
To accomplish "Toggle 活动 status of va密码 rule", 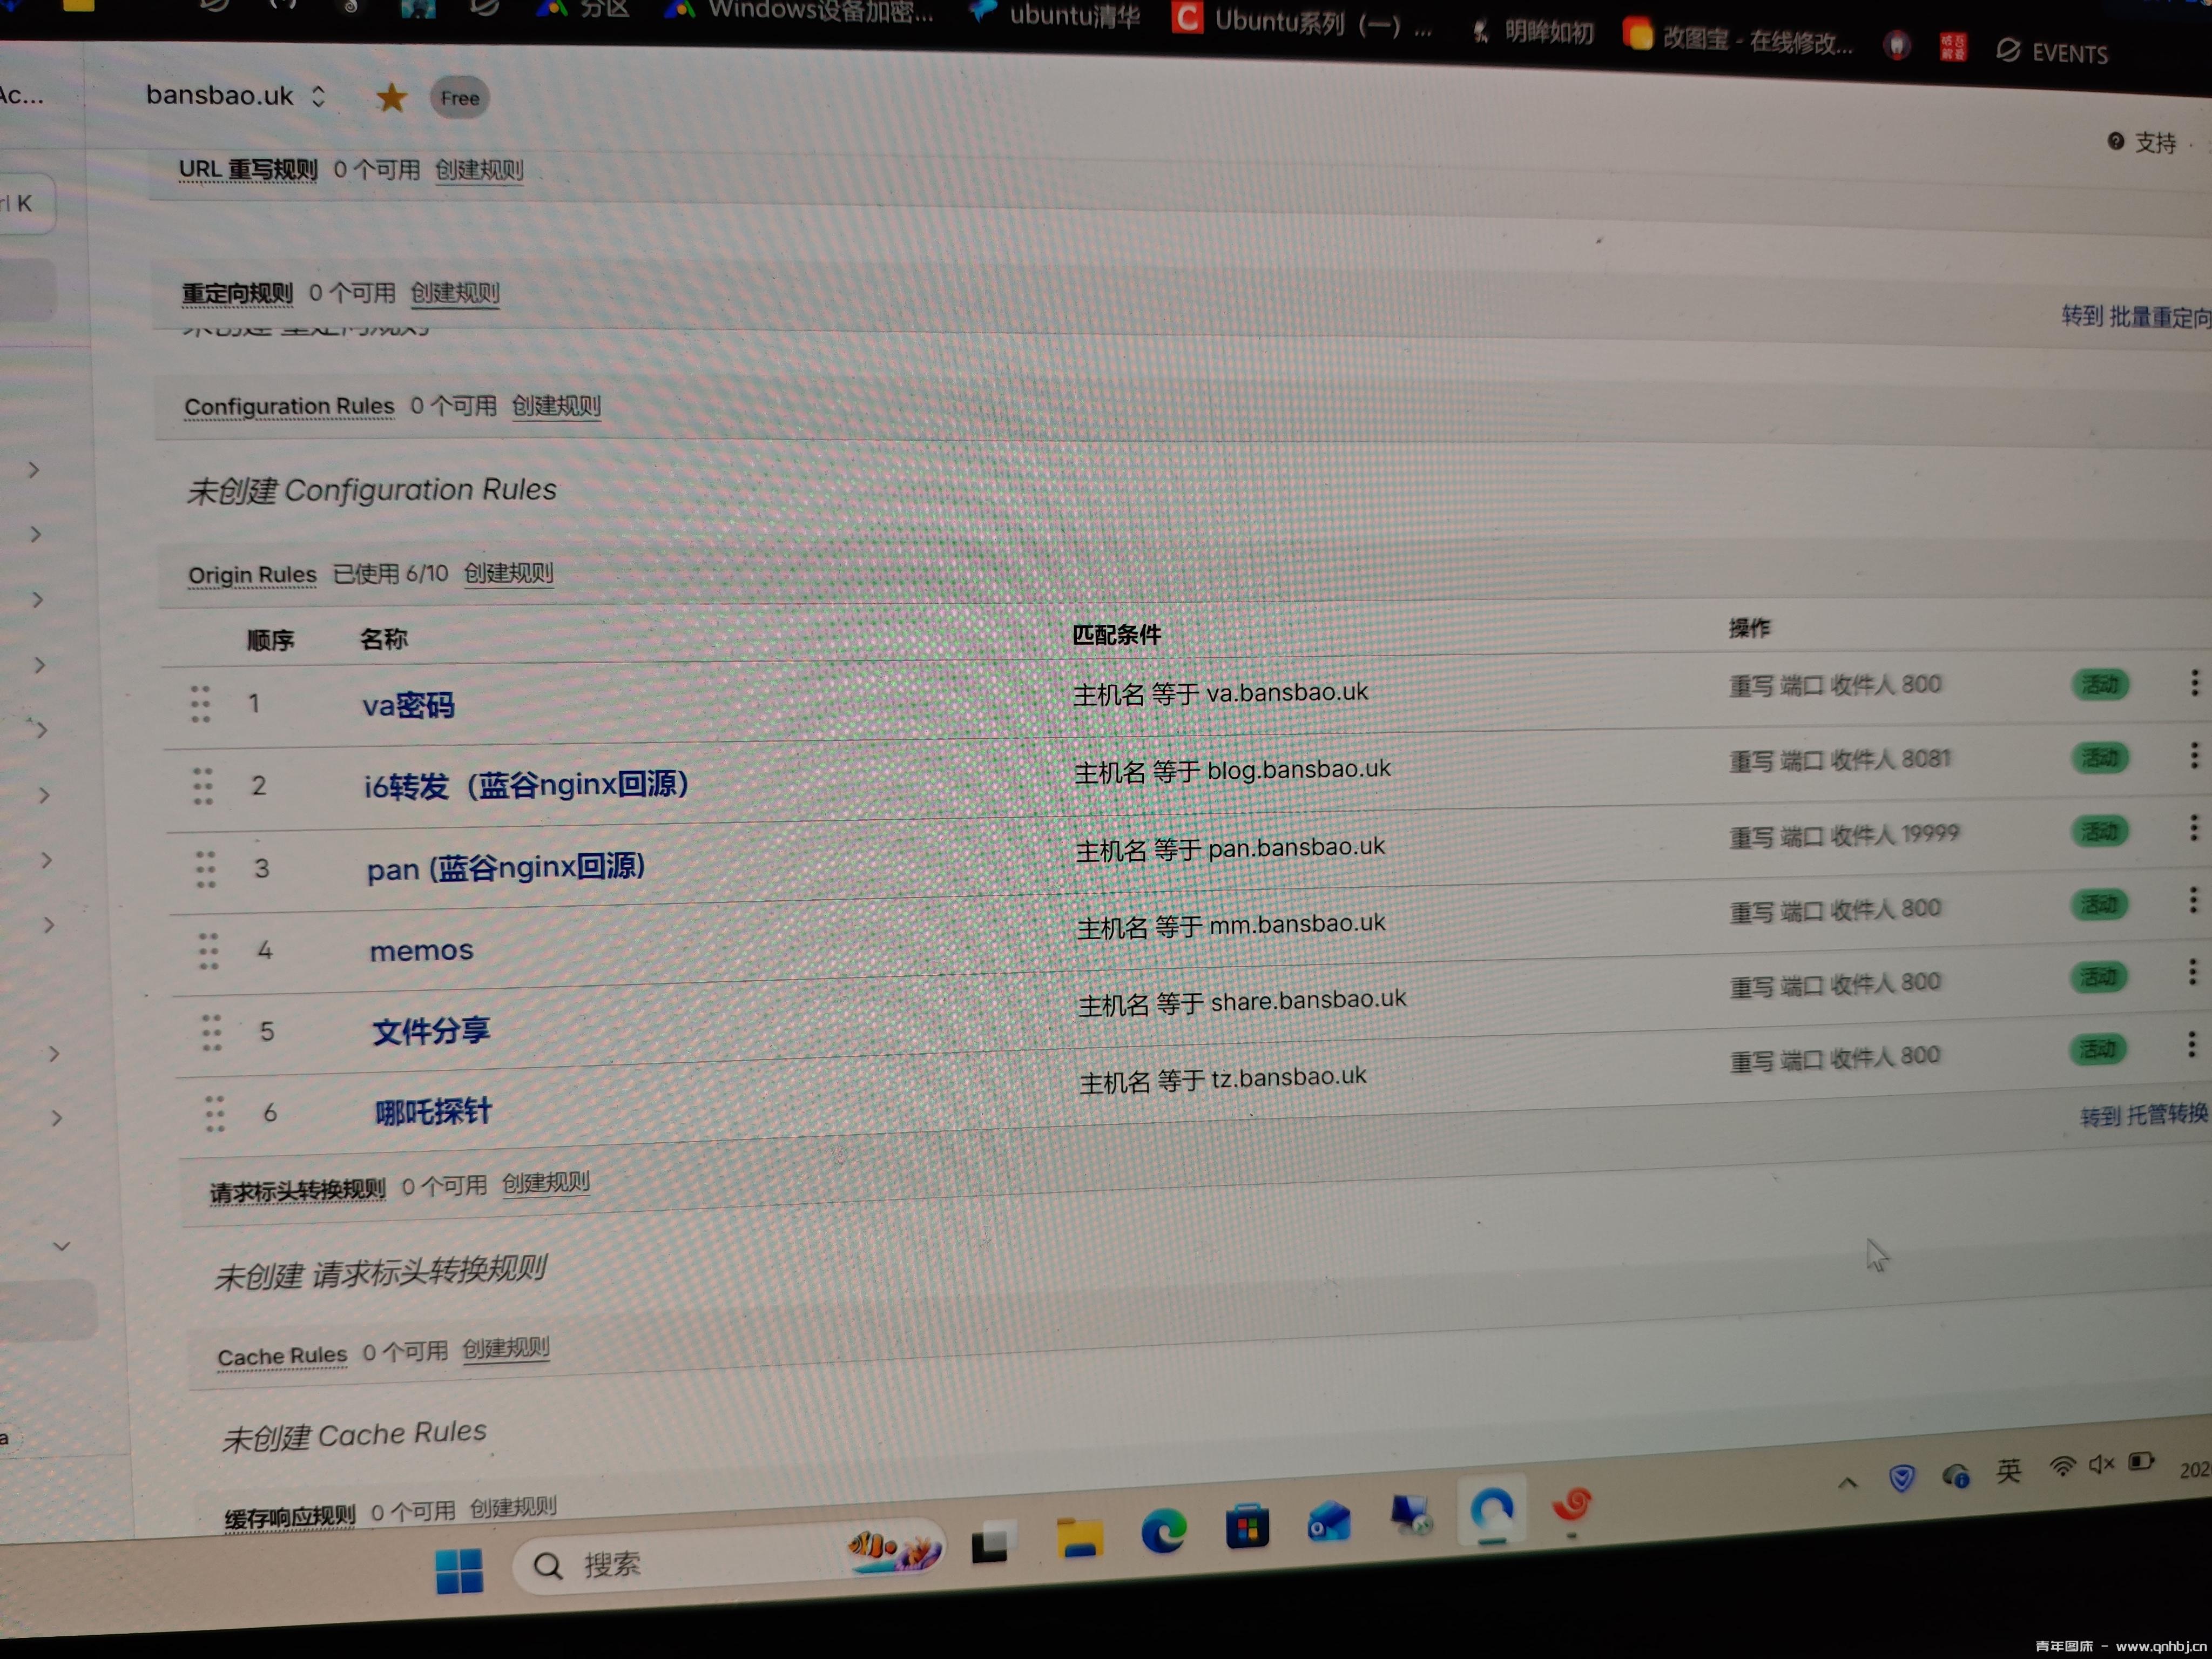I will [2099, 685].
